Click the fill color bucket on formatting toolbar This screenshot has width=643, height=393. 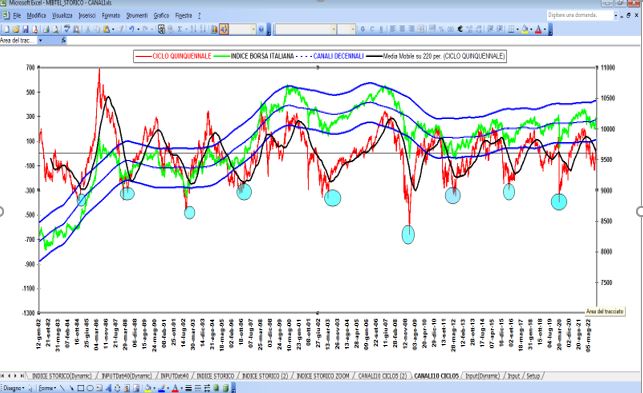(x=525, y=29)
